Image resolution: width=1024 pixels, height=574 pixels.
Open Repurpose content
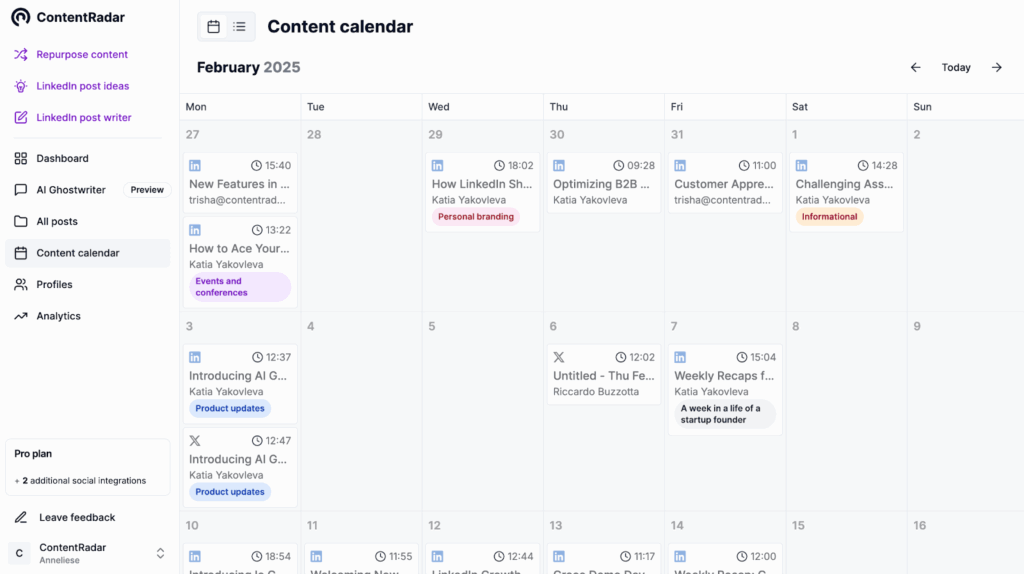[x=82, y=54]
